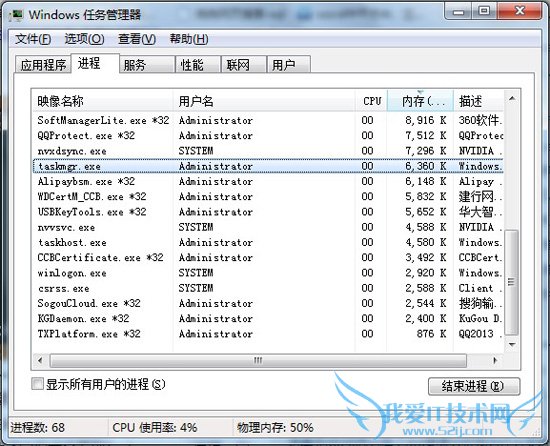Click the horizontal scrollbar left arrow
This screenshot has height=446, width=550.
[x=40, y=360]
